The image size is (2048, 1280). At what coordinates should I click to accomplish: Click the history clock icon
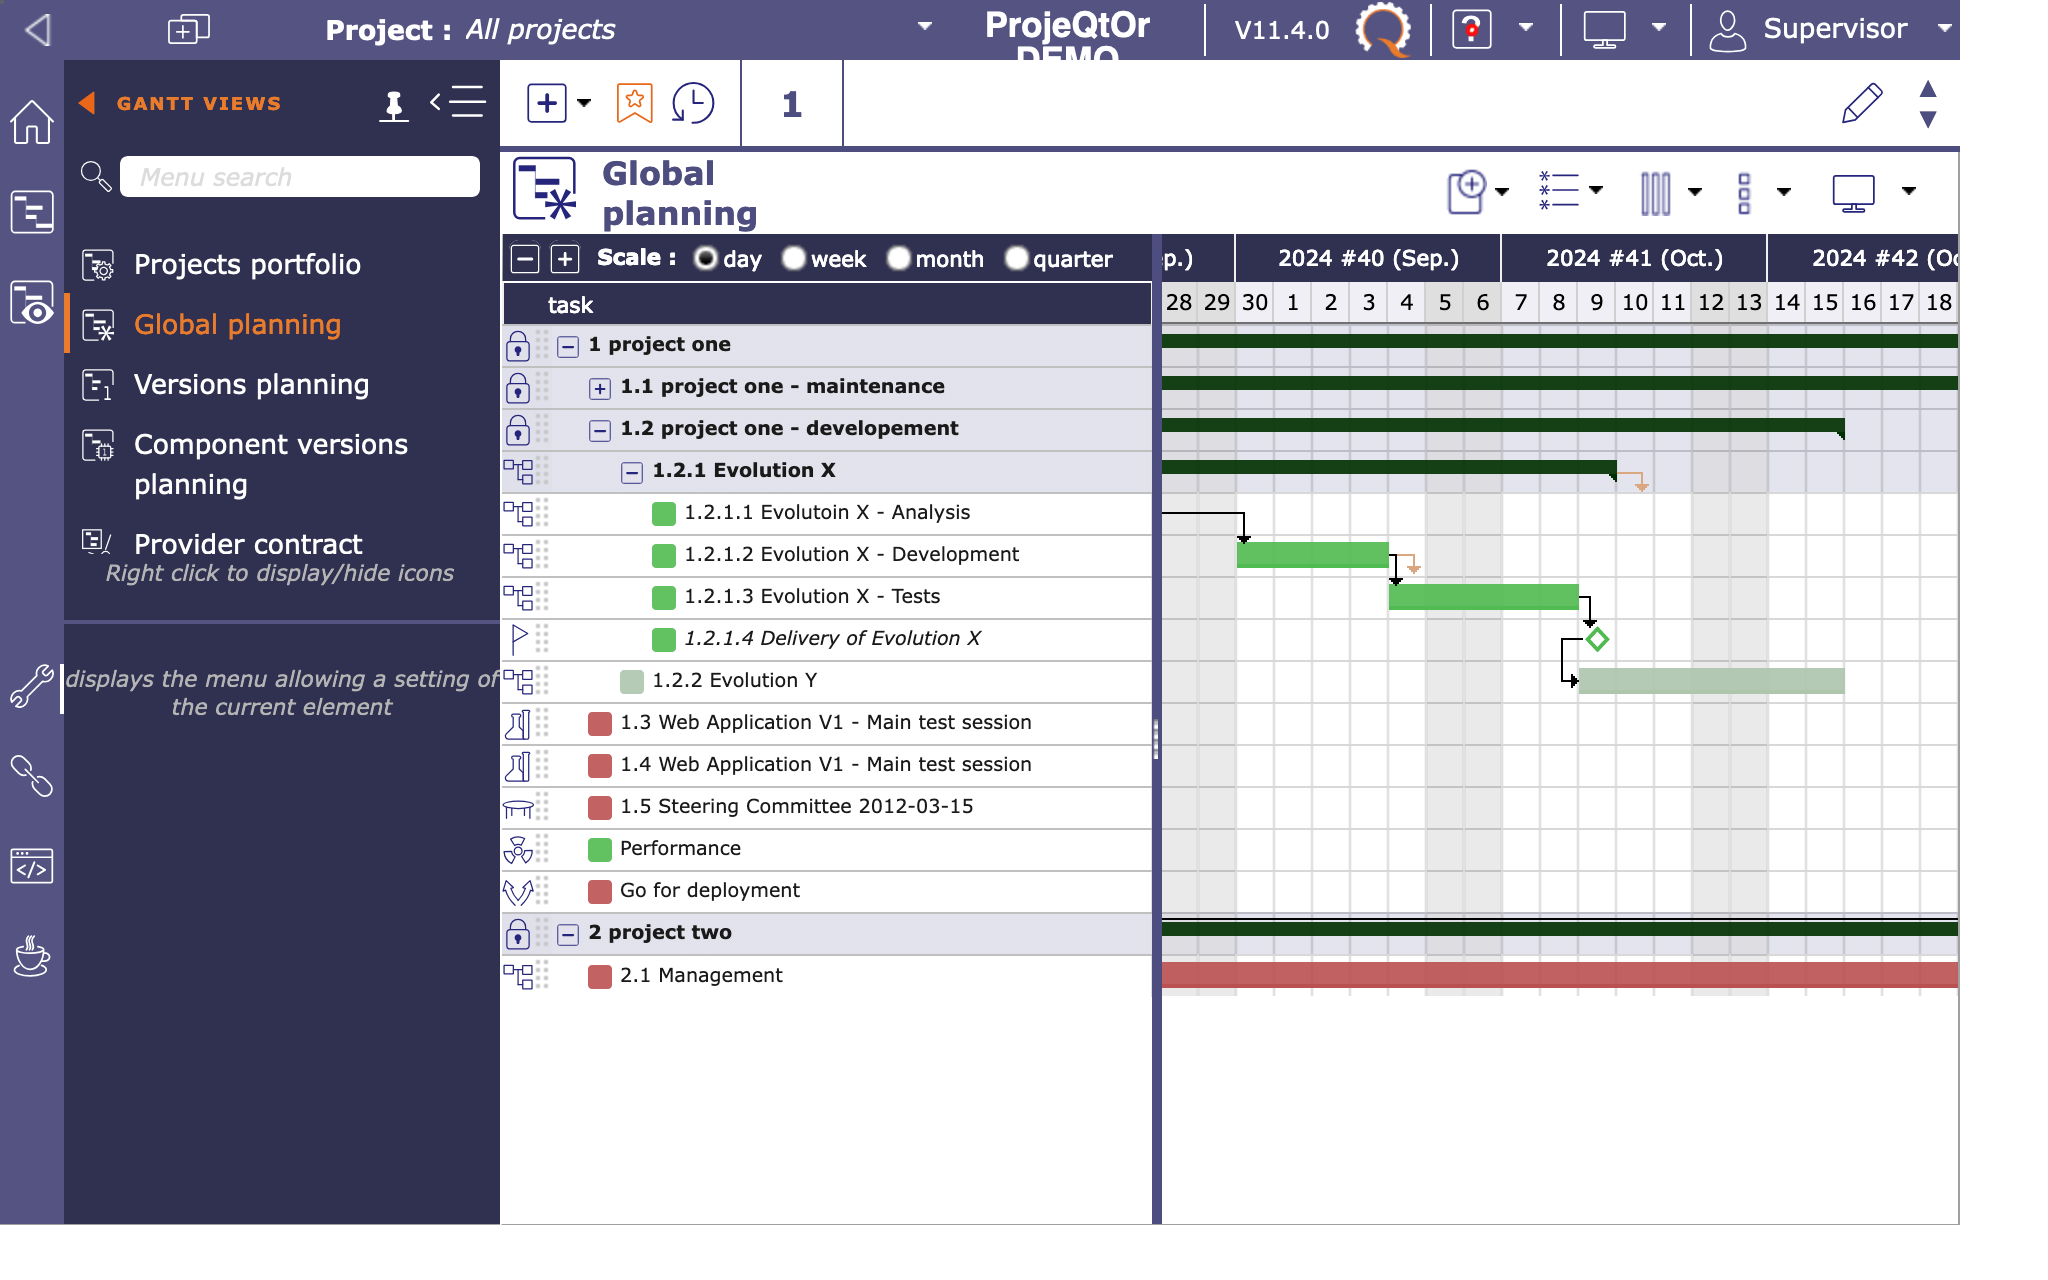click(x=692, y=103)
